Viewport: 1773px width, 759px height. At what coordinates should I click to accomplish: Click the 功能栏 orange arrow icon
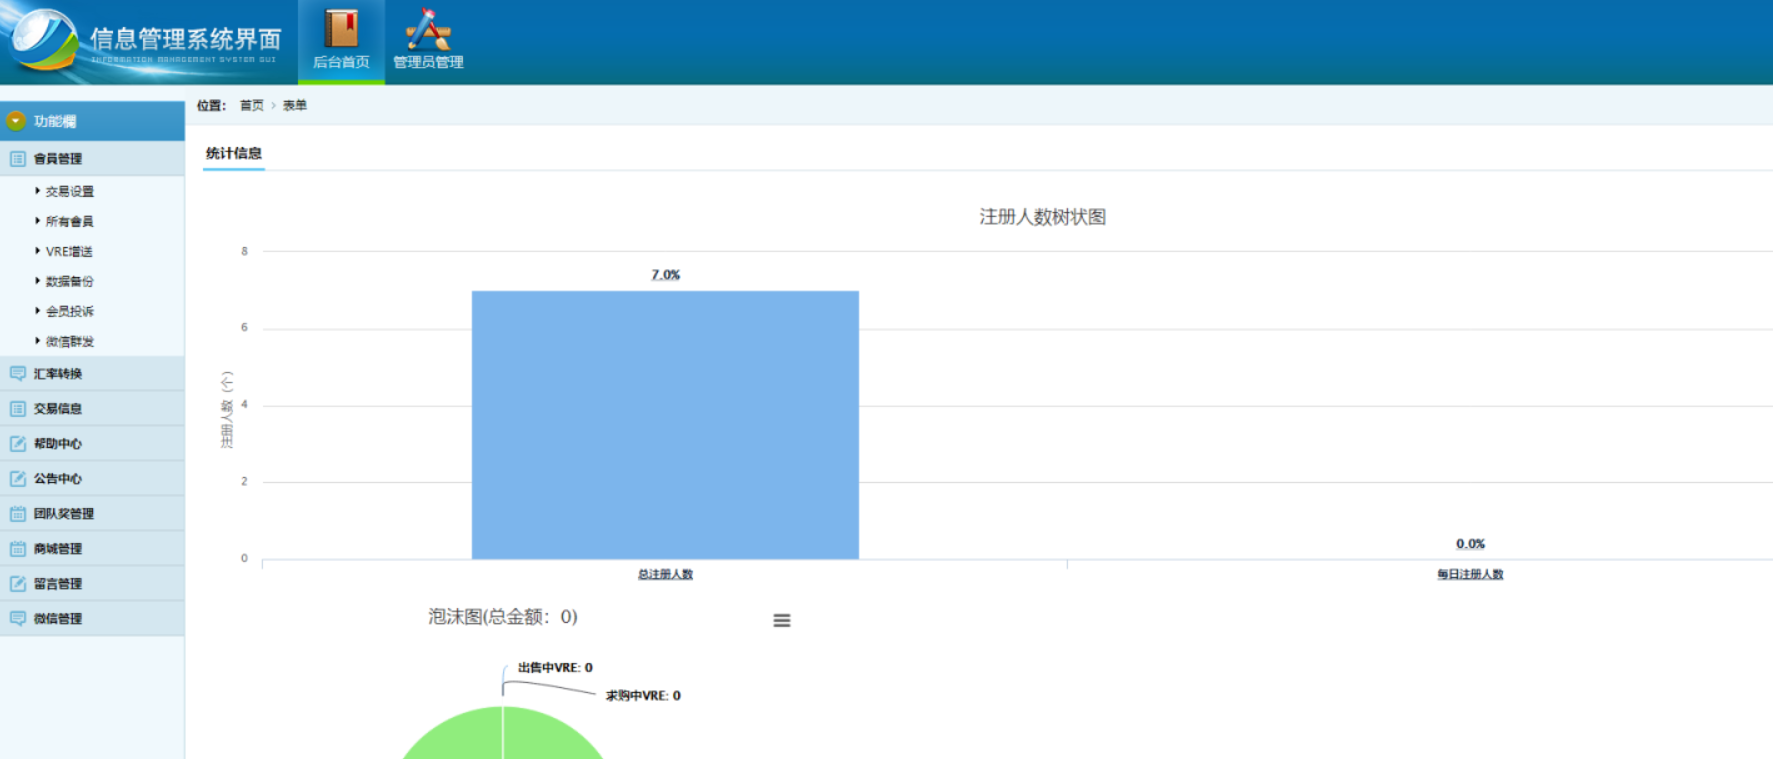pos(16,121)
